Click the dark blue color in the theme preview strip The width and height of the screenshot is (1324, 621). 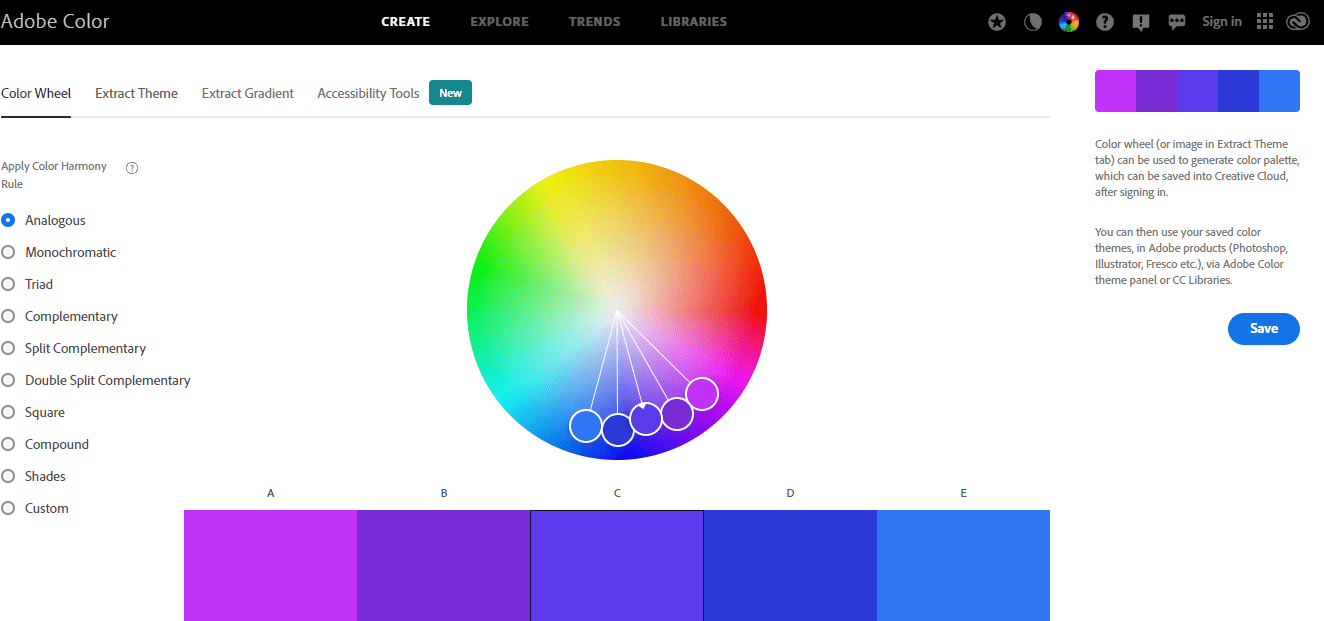pyautogui.click(x=1238, y=91)
